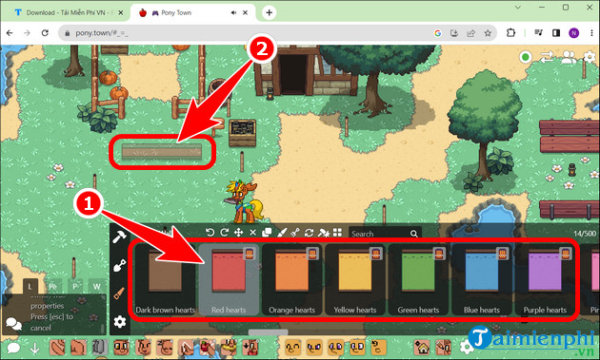Click the duplicate copy tool
The image size is (600, 360).
(267, 233)
